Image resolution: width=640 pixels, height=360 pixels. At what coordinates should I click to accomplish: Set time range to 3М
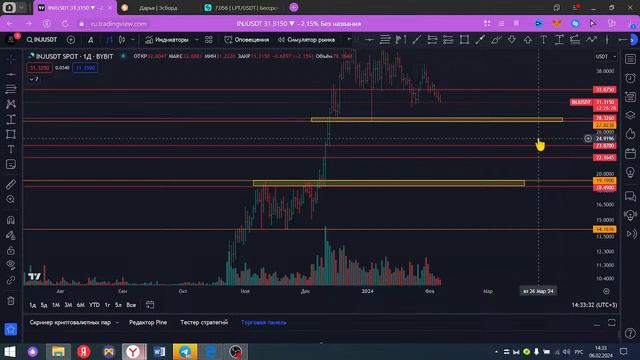click(x=68, y=305)
